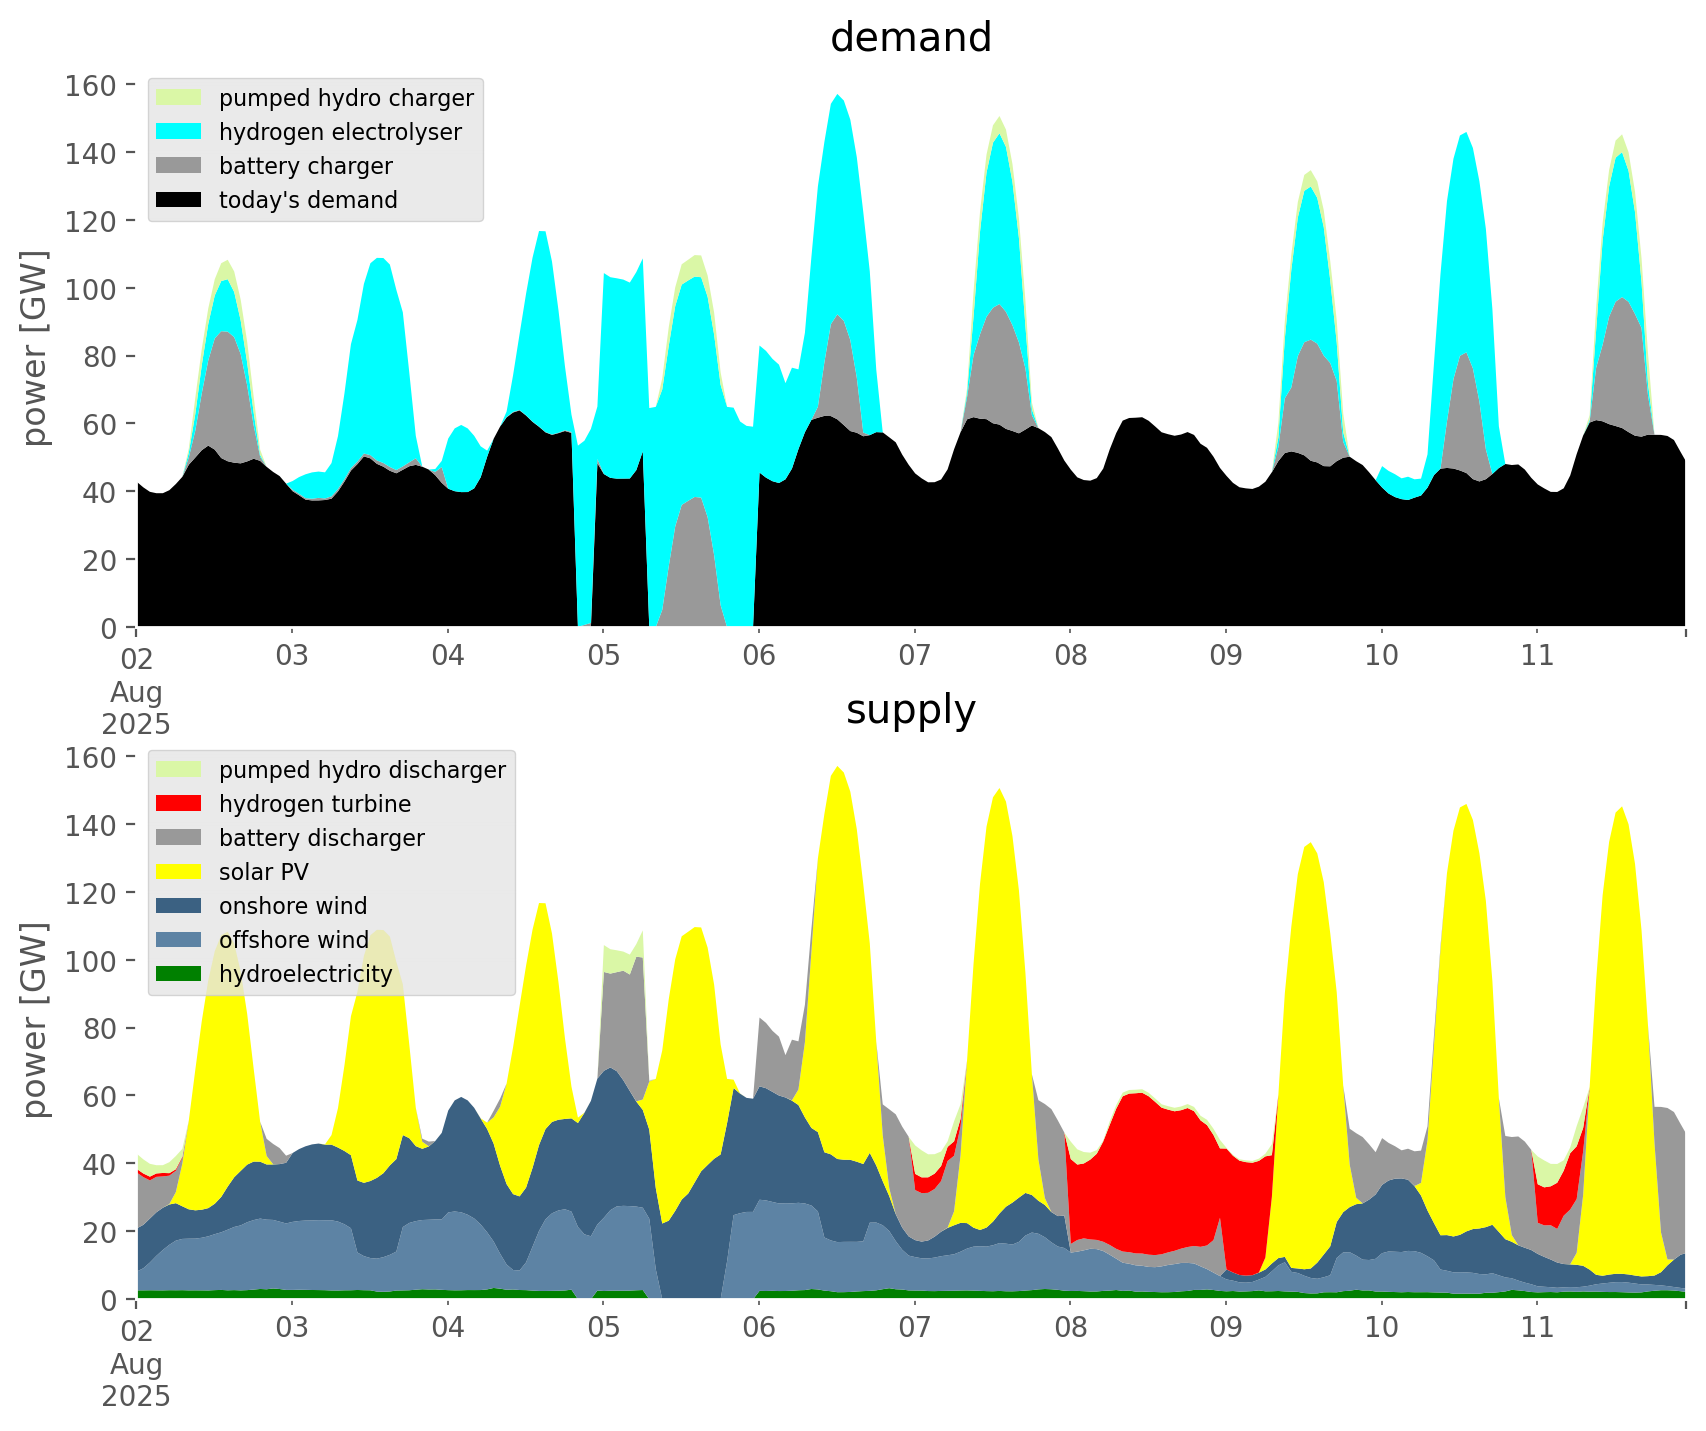Click the cyan hydrogen electrolyser legend swatch
Image resolution: width=1706 pixels, height=1431 pixels.
pyautogui.click(x=179, y=132)
